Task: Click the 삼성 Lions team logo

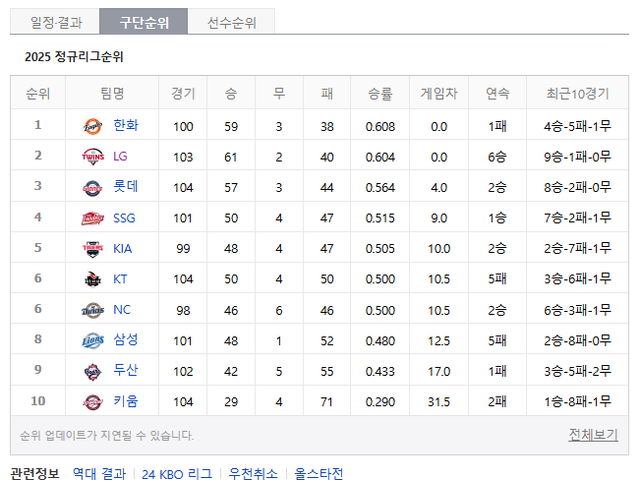Action: 92,341
